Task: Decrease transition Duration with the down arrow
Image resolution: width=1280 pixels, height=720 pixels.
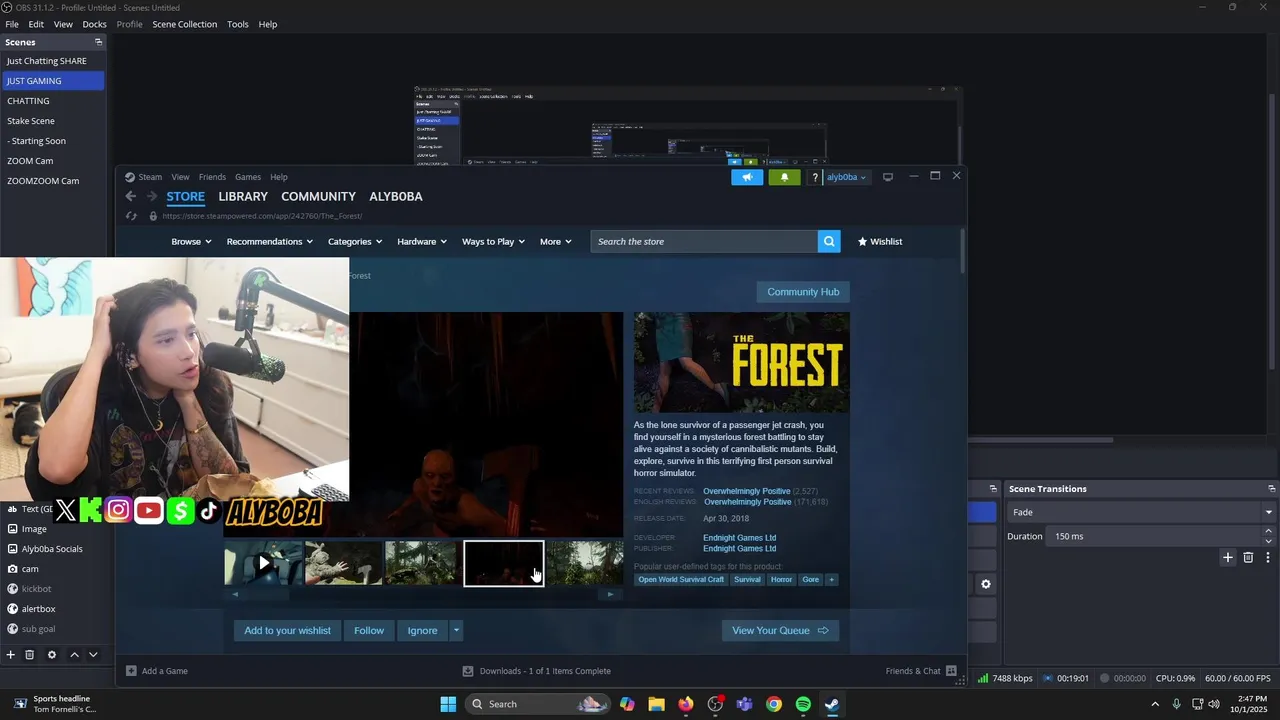Action: 1269,541
